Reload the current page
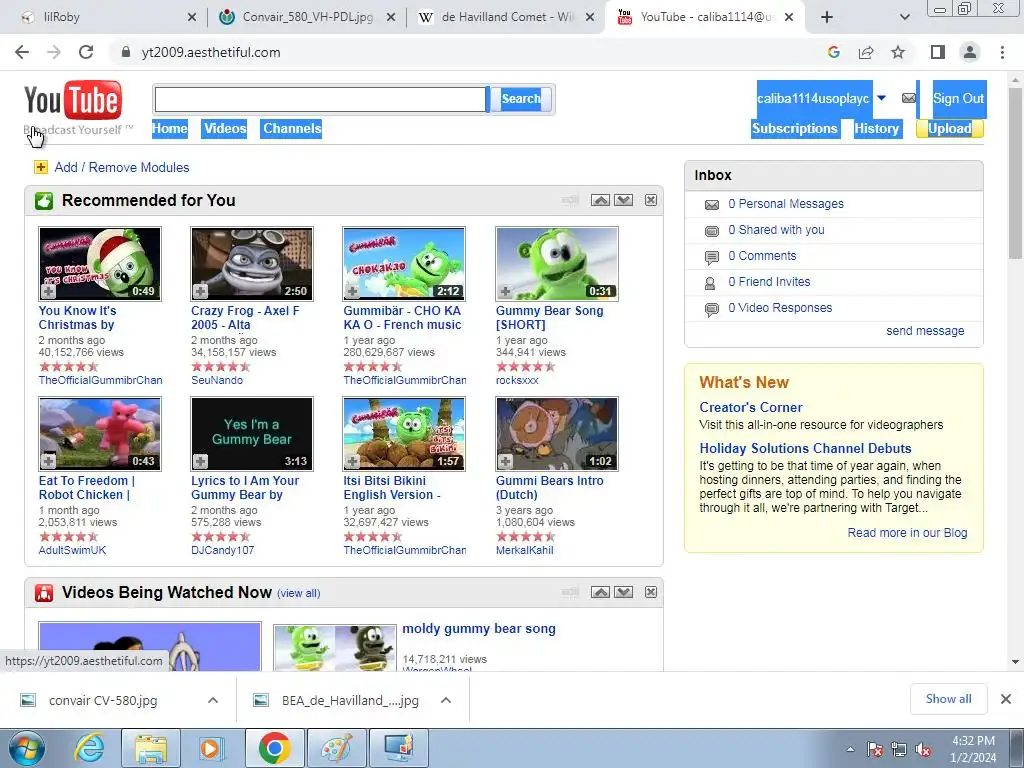Screen dimensions: 1024x768 coord(86,52)
